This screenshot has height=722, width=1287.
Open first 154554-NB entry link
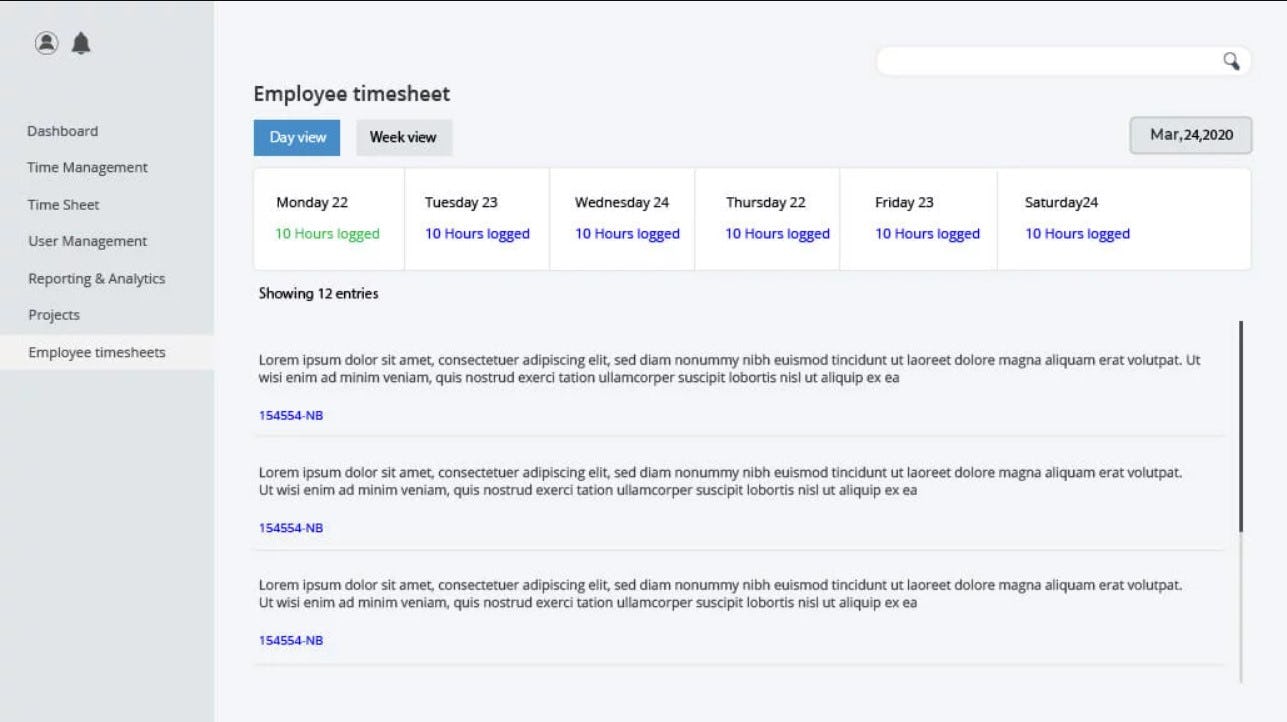[x=291, y=416]
